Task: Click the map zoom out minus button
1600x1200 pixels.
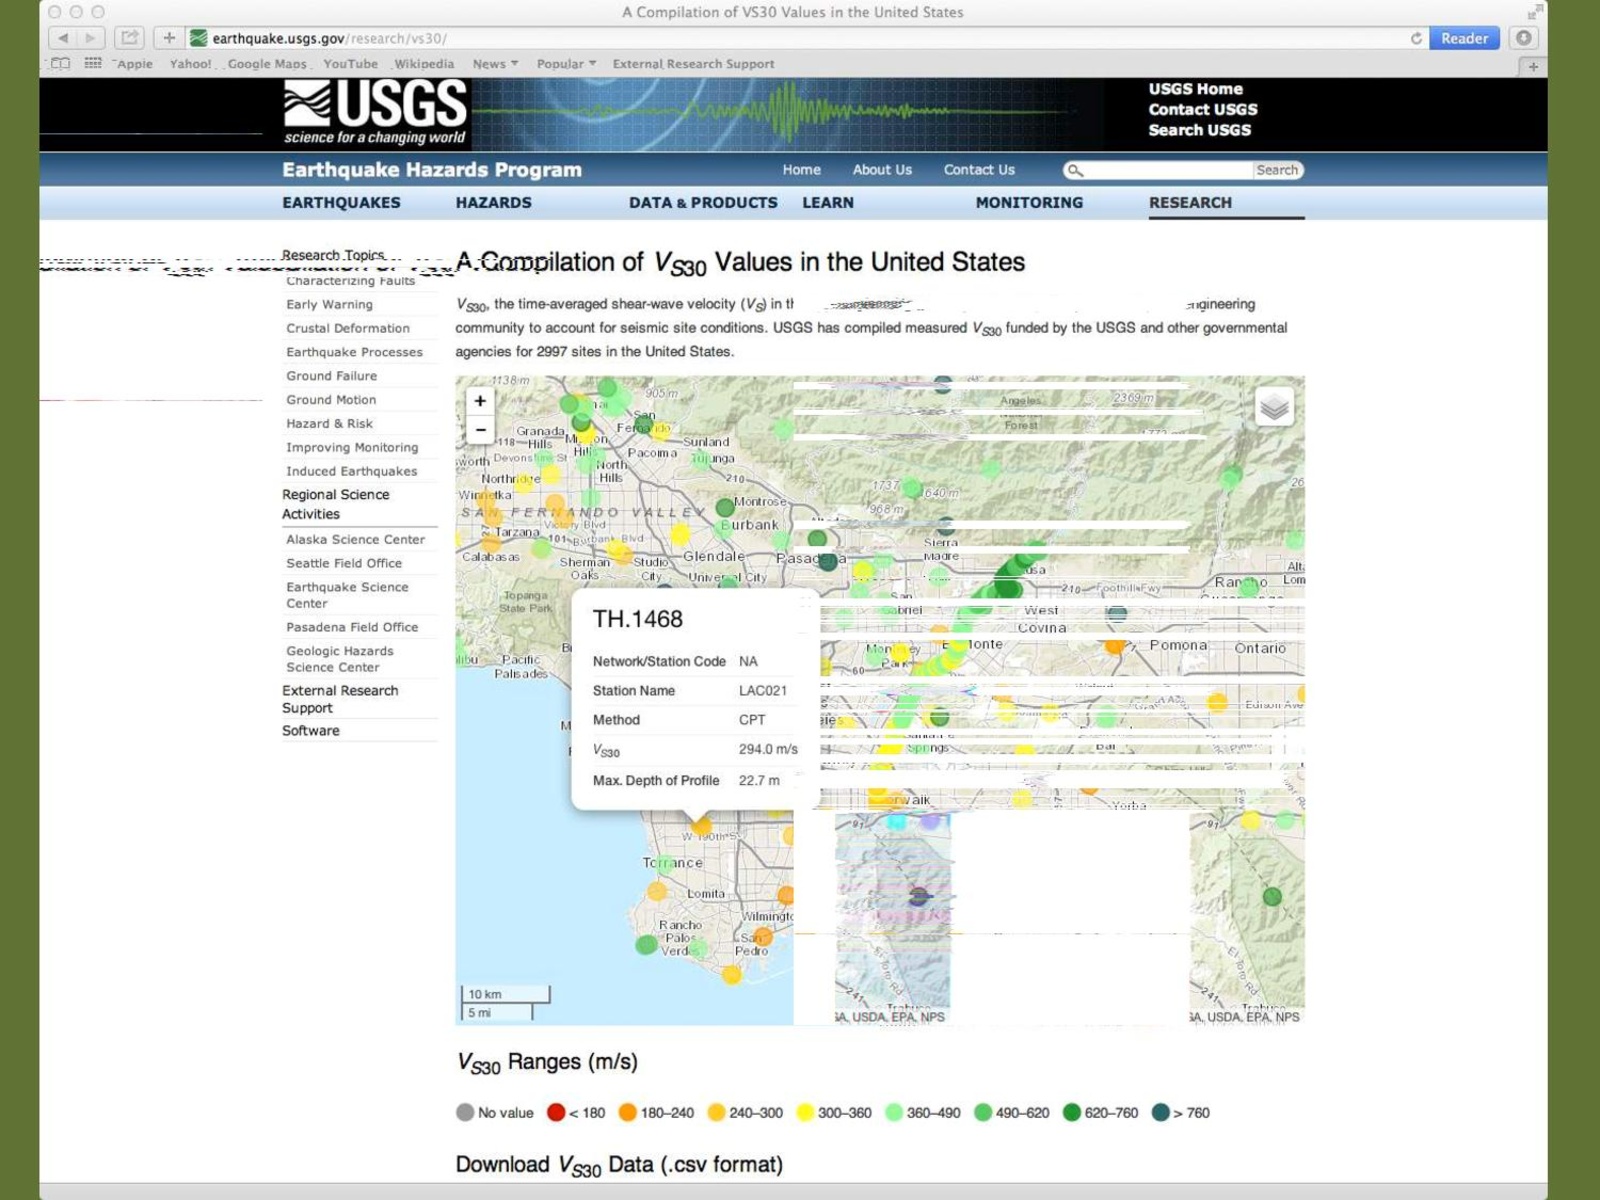Action: (480, 430)
